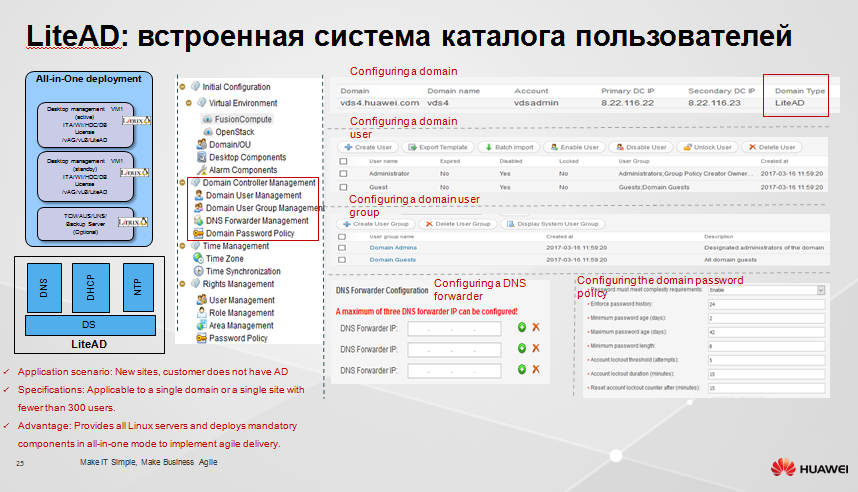Image resolution: width=858 pixels, height=492 pixels.
Task: Click the third DNS Forwarder IP field
Action: [x=454, y=371]
